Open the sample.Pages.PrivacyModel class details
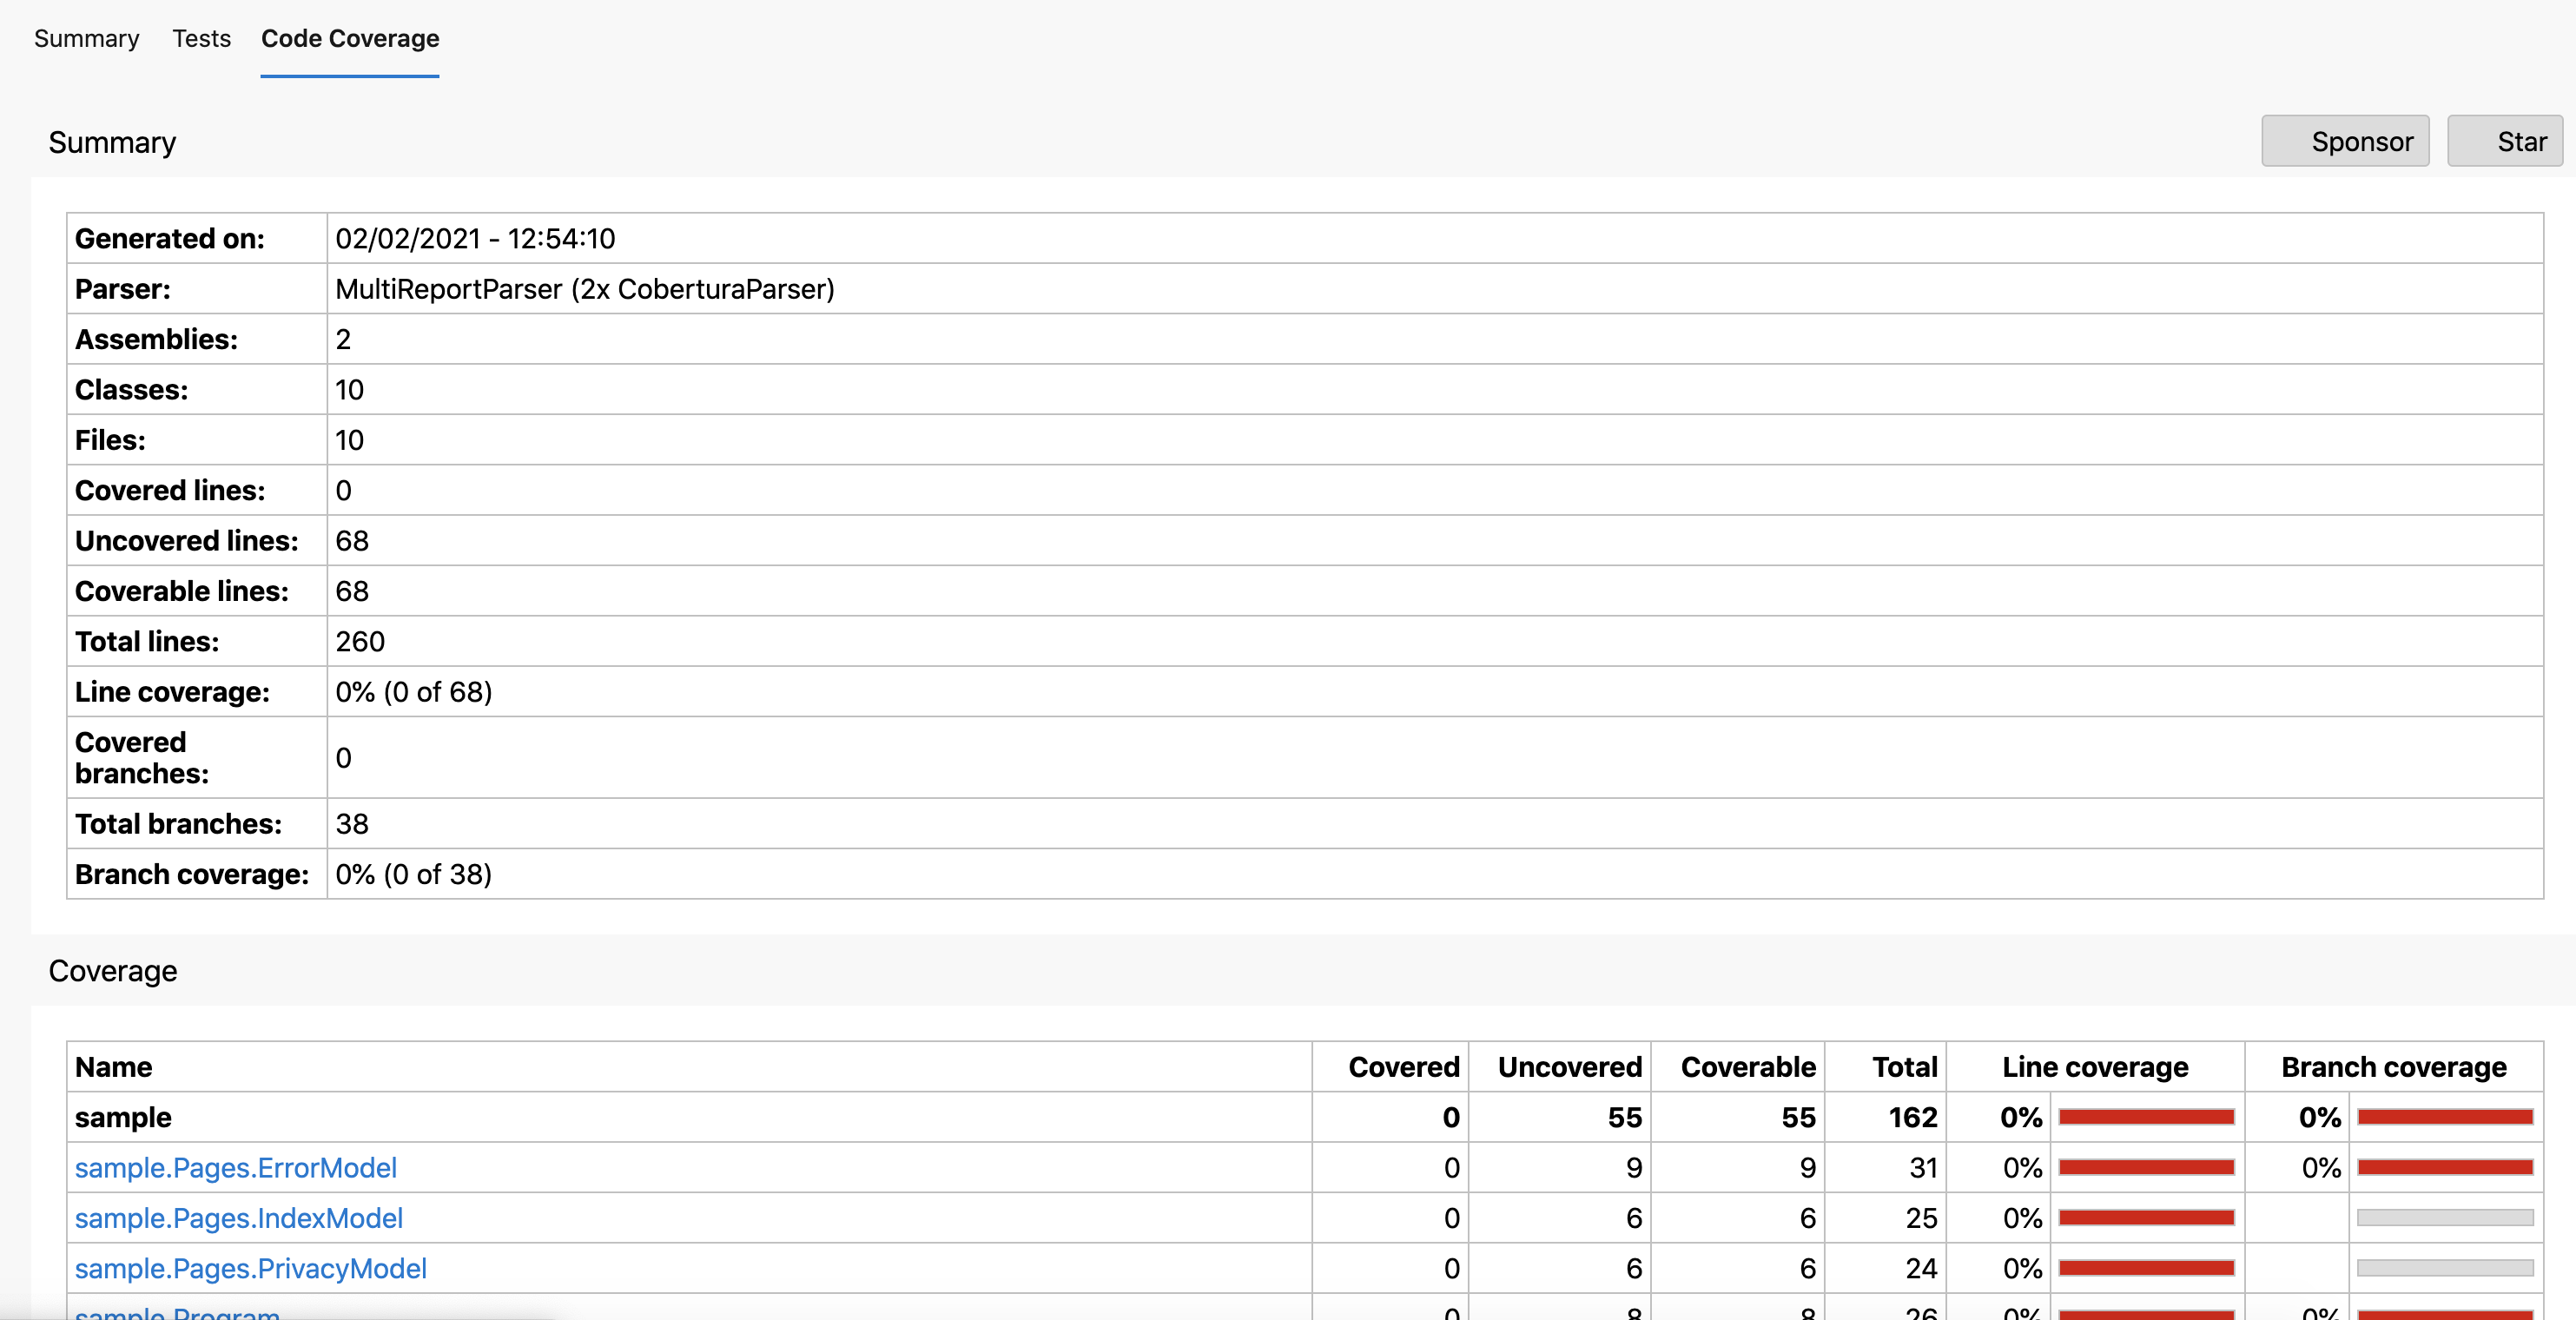This screenshot has width=2576, height=1320. (x=250, y=1269)
